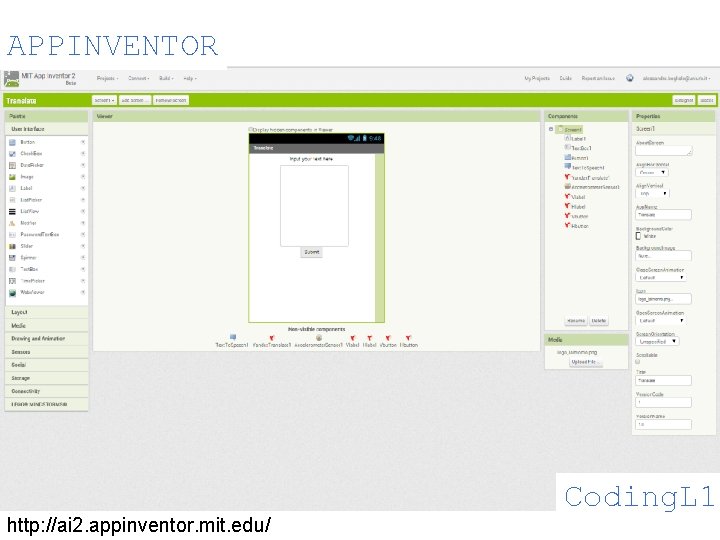Screen dimensions: 720x540
Task: Click Delete in the Components panel
Action: (599, 321)
